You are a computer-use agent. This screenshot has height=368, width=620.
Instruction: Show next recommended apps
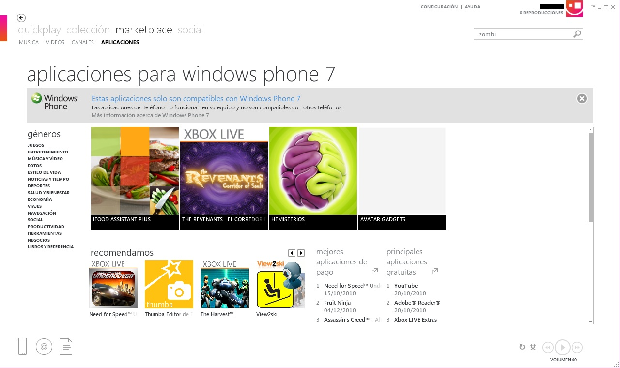(x=301, y=253)
